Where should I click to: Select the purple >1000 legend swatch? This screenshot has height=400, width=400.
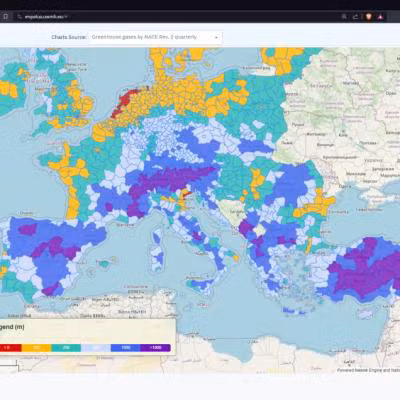pos(155,348)
